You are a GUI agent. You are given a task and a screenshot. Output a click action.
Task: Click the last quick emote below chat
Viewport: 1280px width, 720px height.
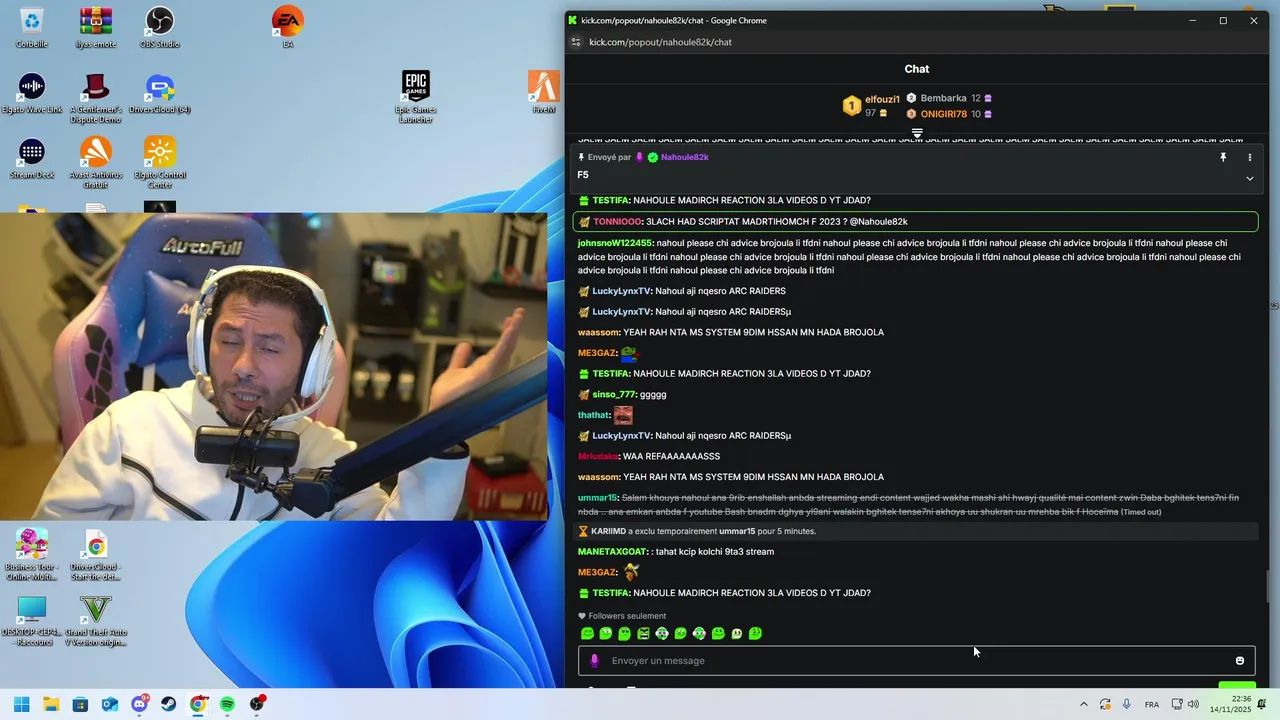[755, 633]
